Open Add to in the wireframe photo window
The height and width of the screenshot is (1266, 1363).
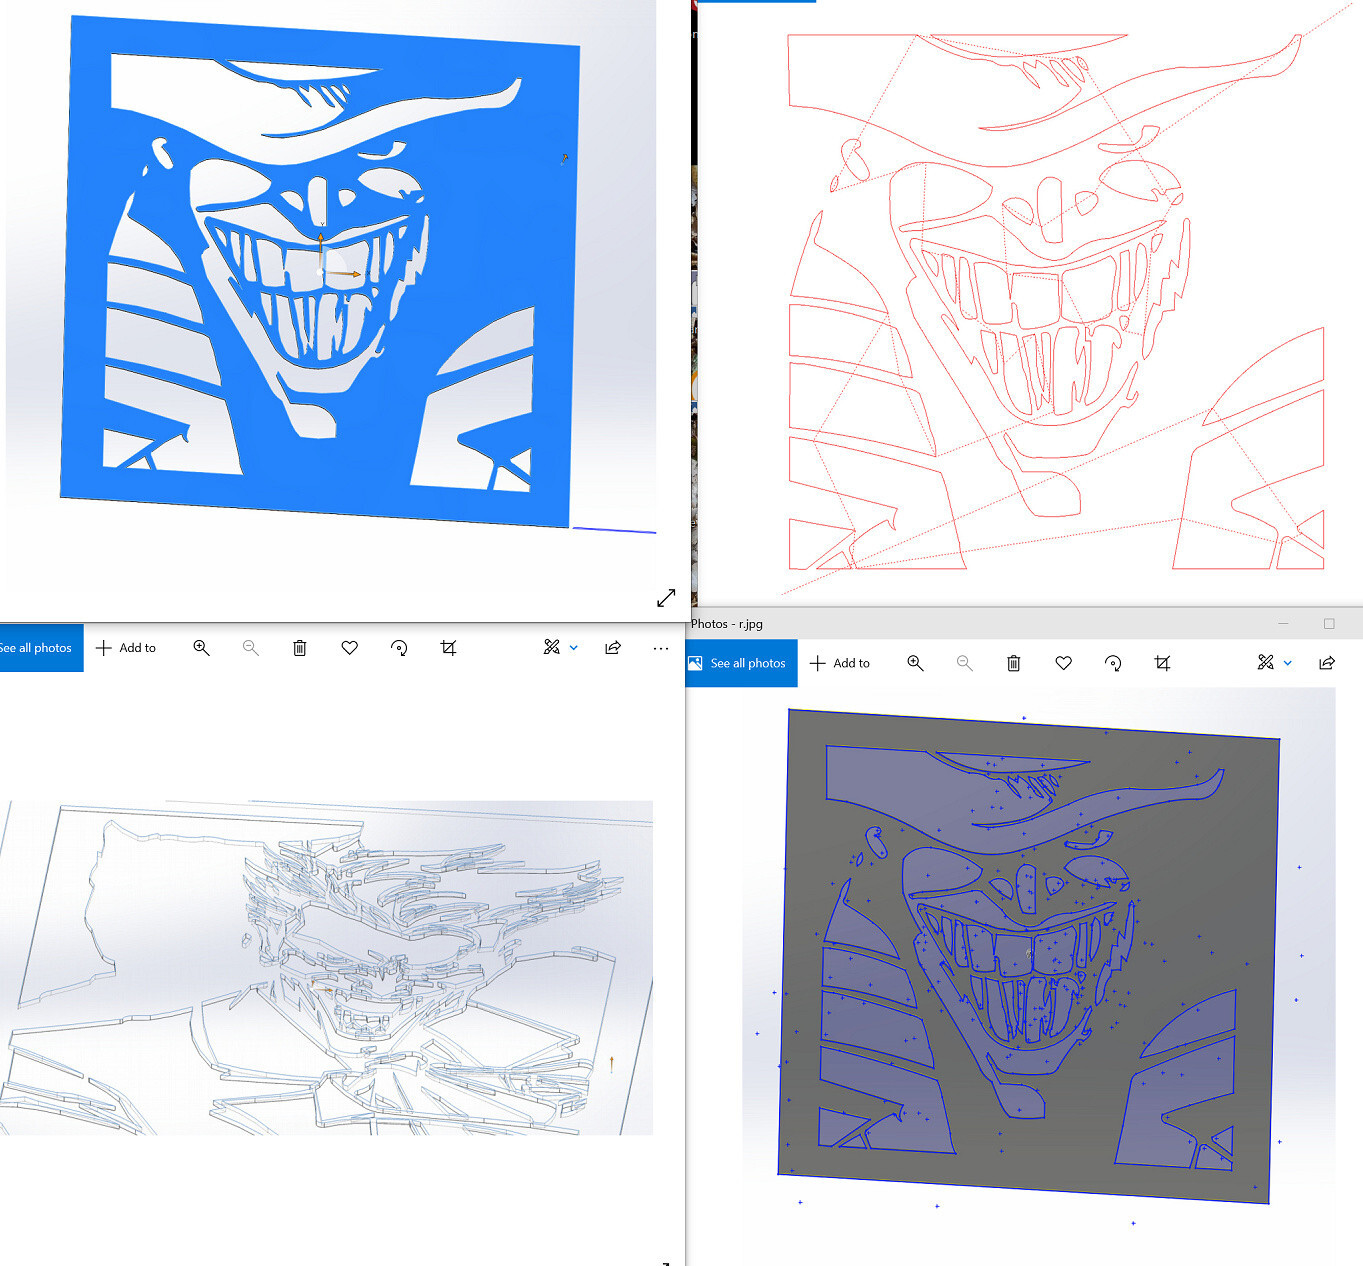pos(125,648)
